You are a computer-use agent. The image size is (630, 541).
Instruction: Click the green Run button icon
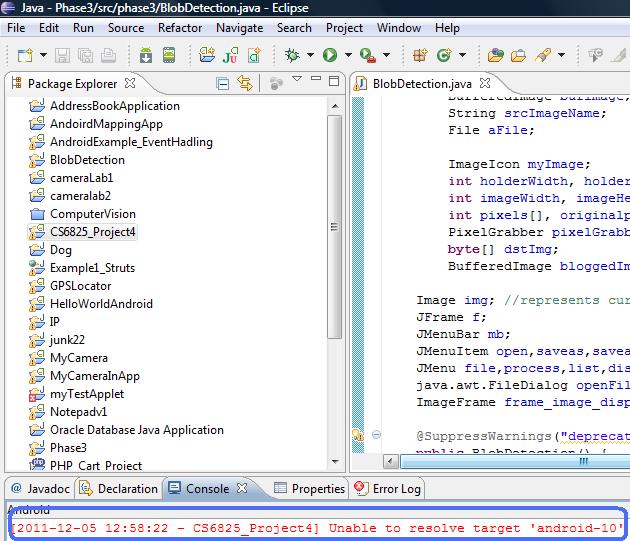click(330, 55)
